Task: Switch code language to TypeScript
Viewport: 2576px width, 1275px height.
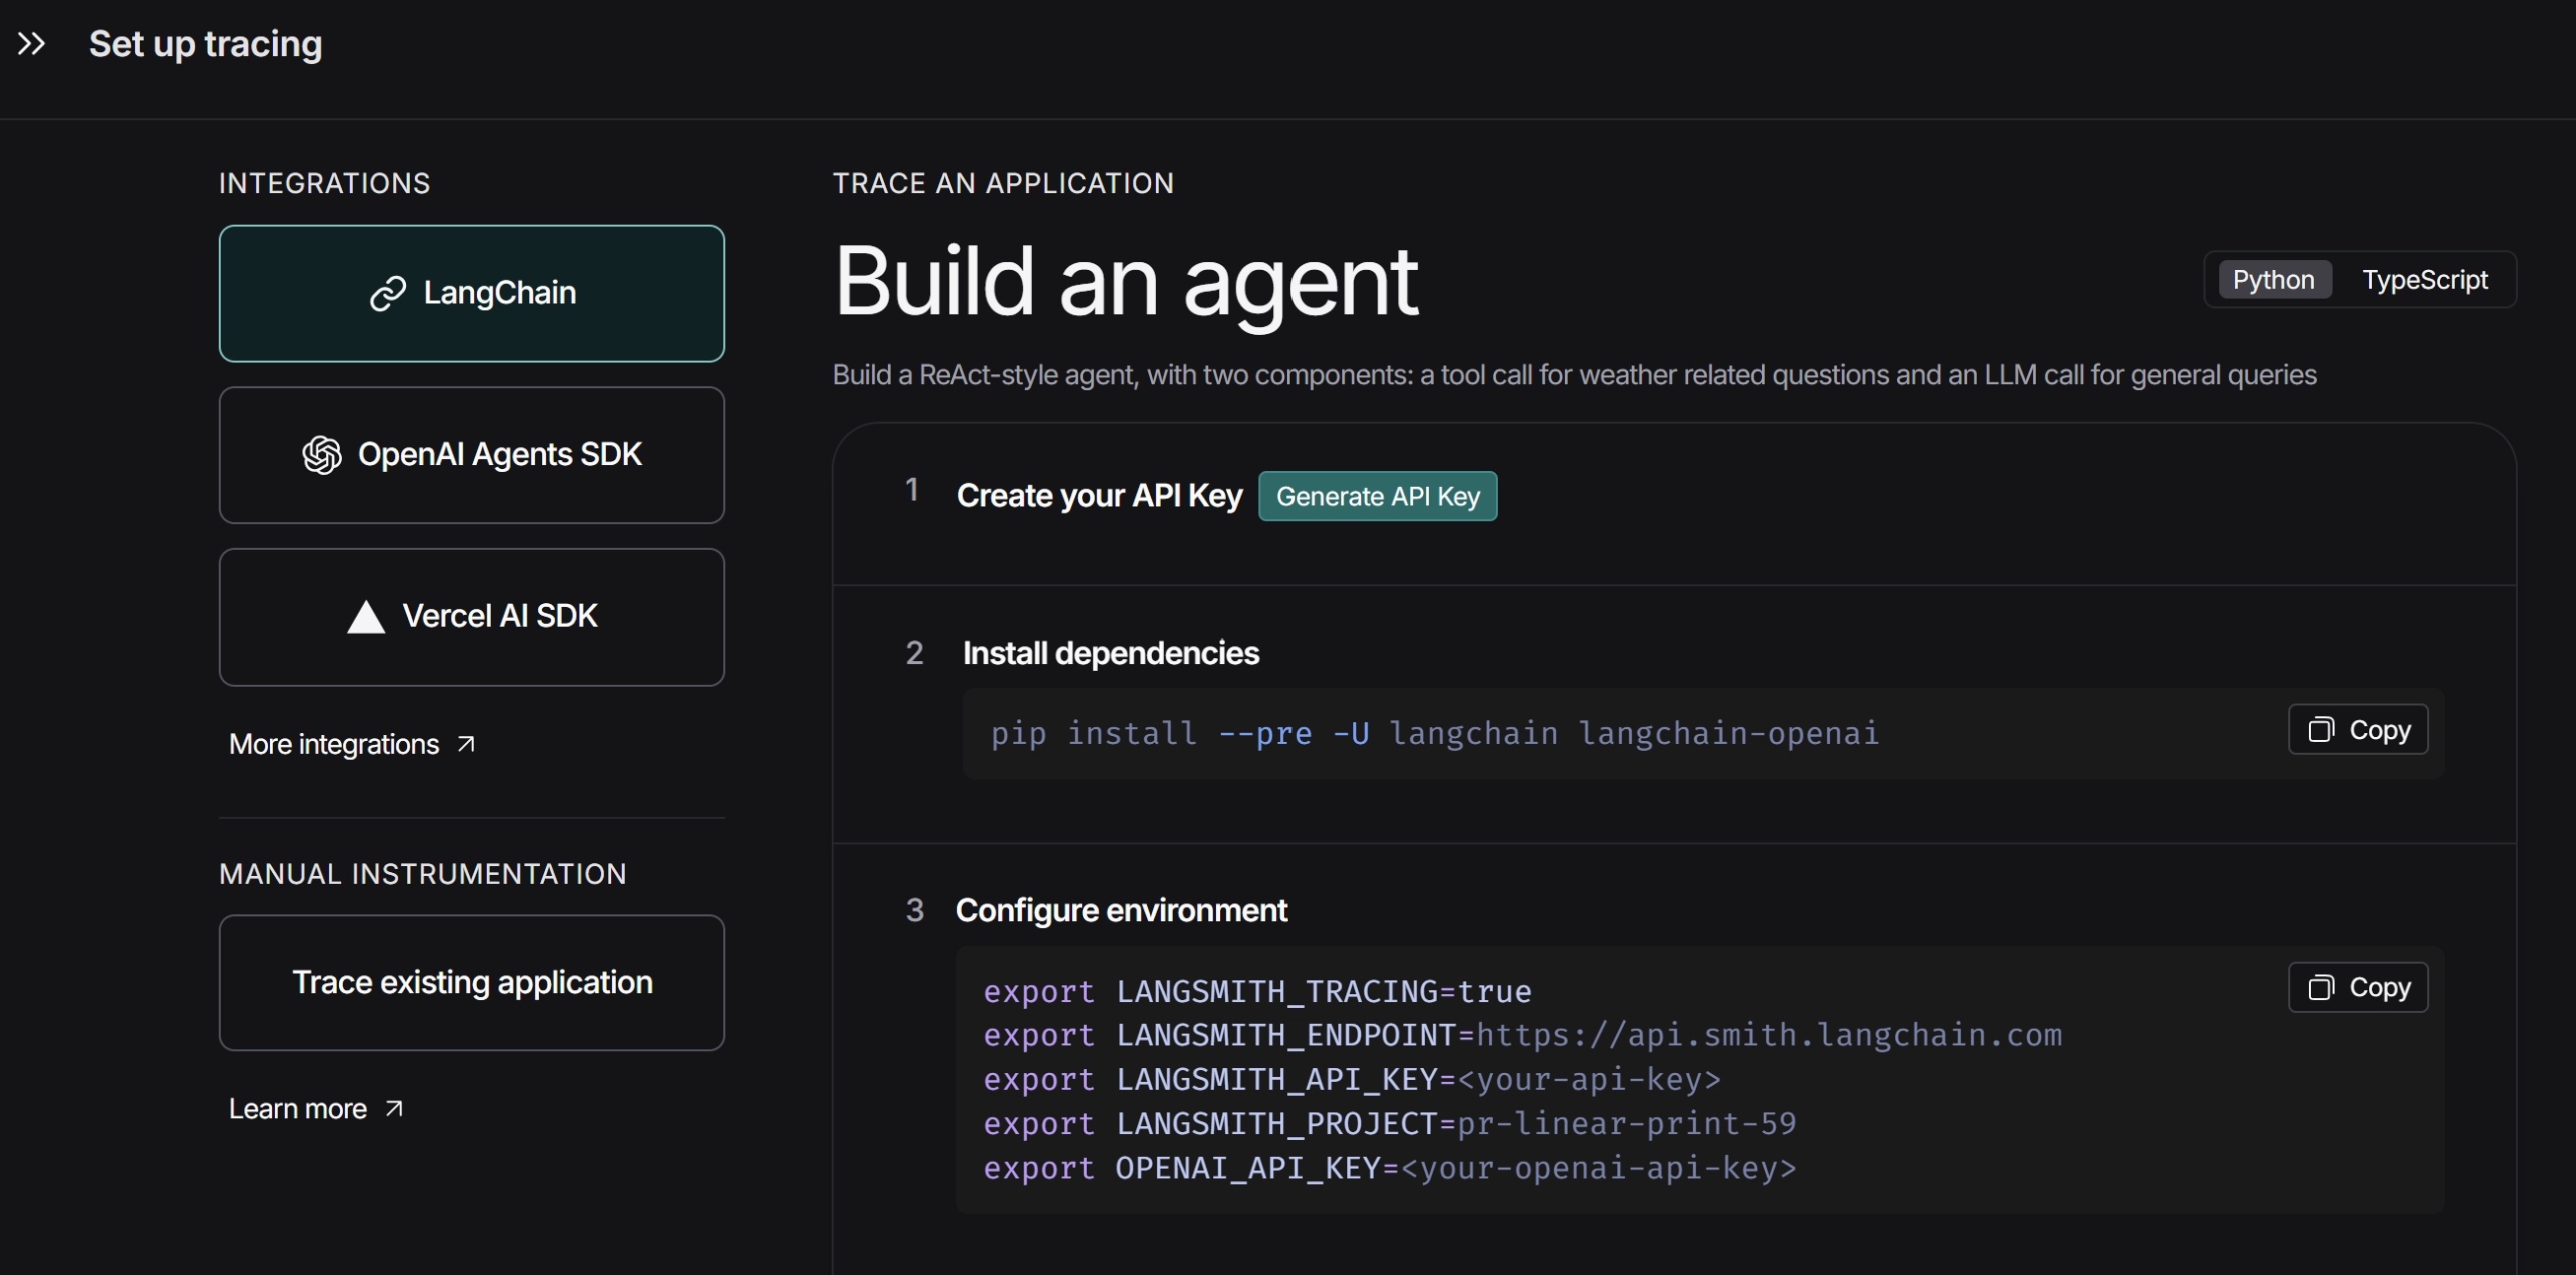Action: click(2424, 280)
